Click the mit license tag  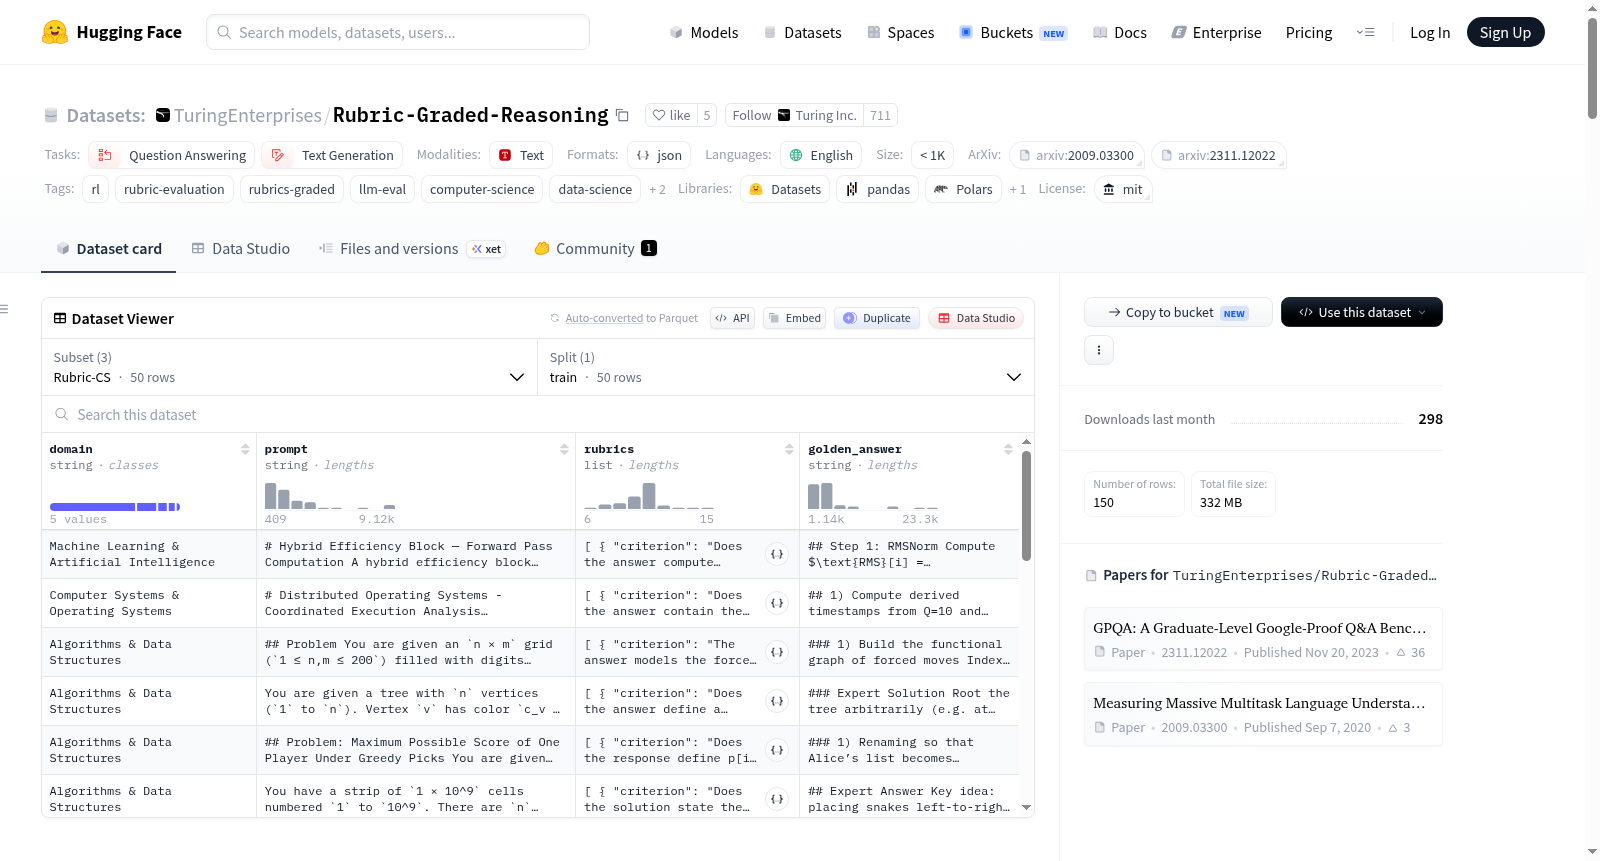coord(1123,189)
